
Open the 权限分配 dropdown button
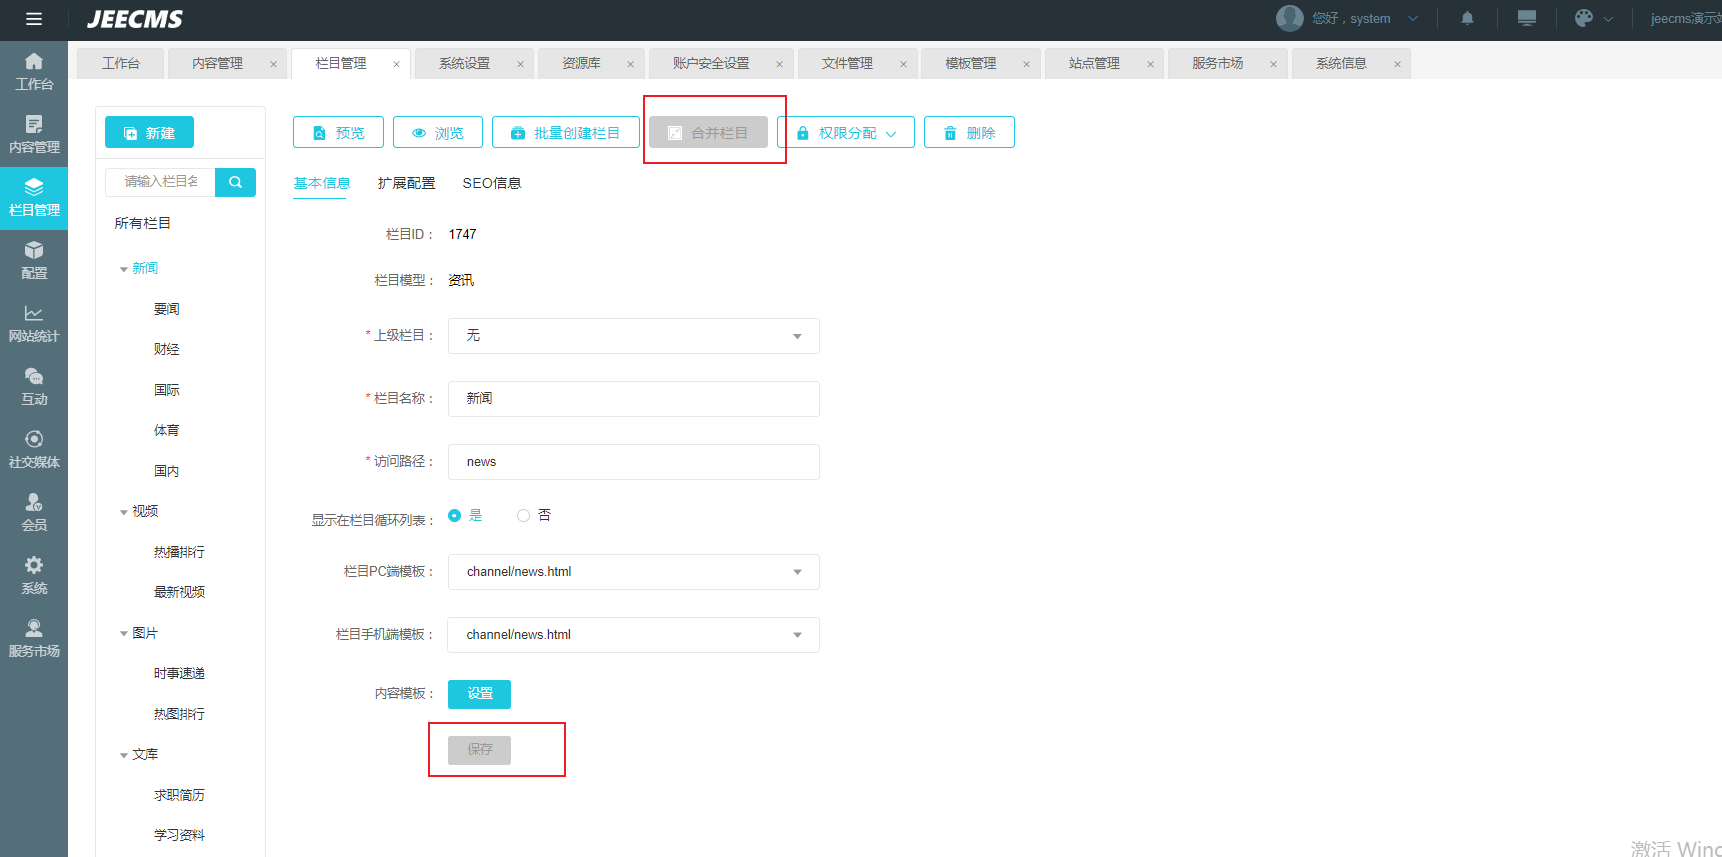tap(846, 133)
